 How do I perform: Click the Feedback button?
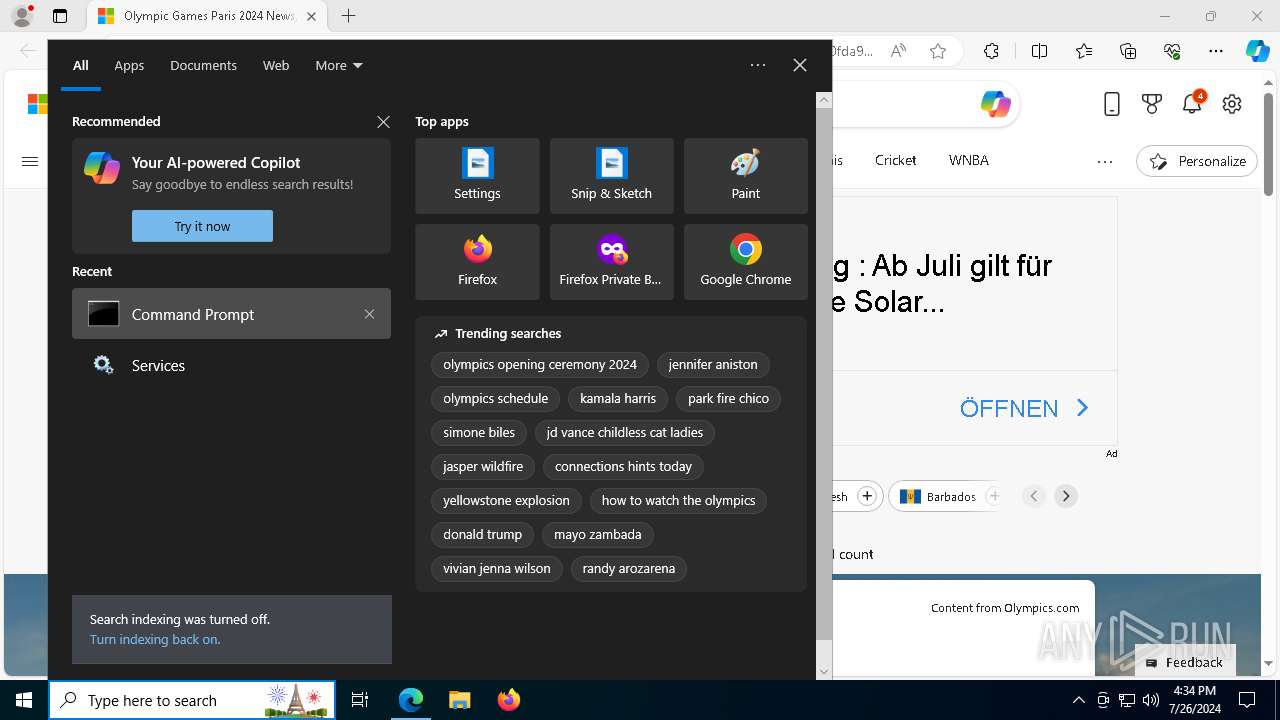(x=1185, y=662)
